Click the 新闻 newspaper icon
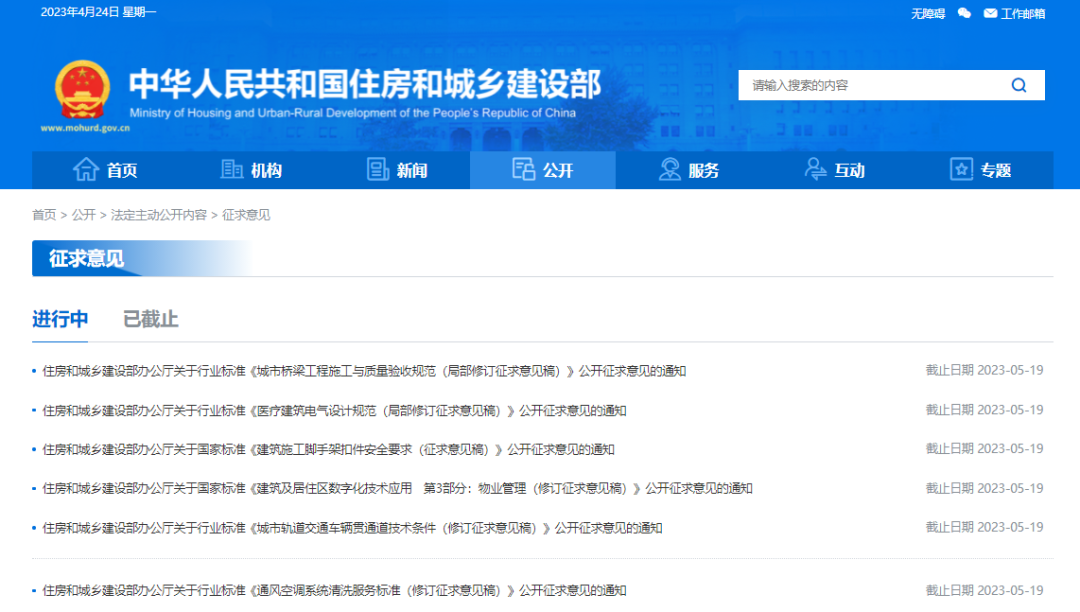 [x=378, y=169]
